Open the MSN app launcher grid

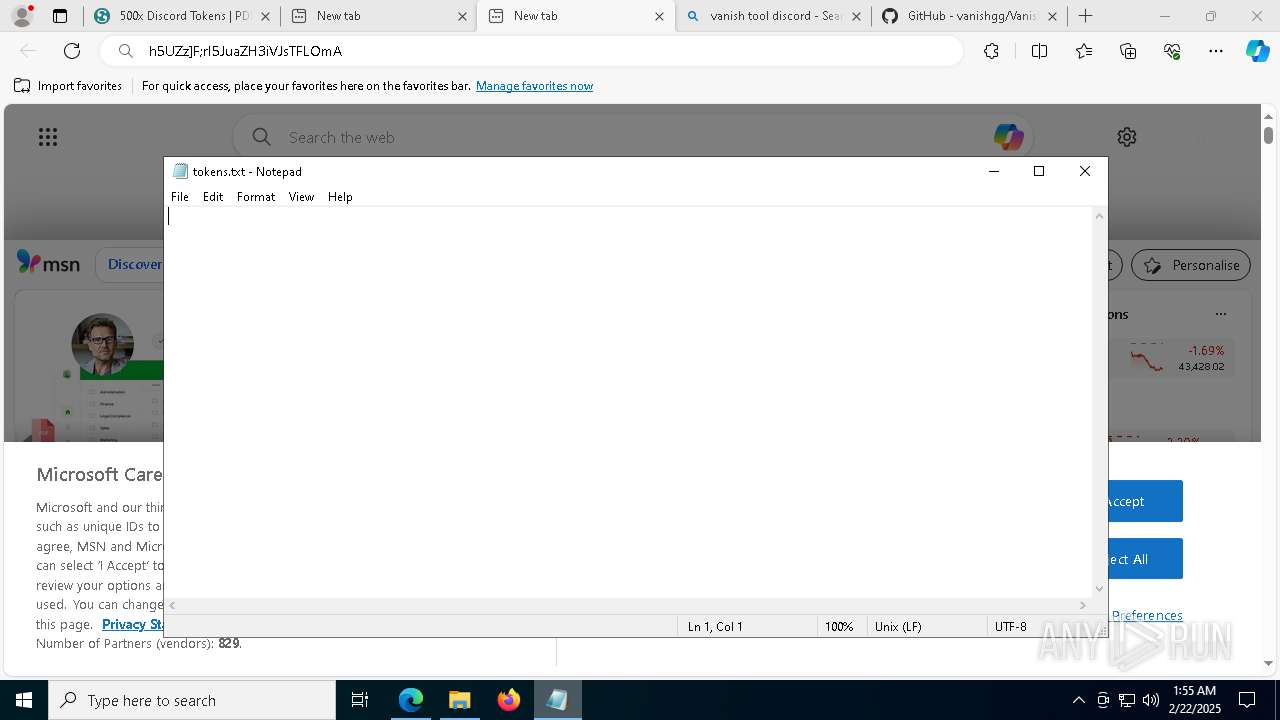tap(48, 137)
